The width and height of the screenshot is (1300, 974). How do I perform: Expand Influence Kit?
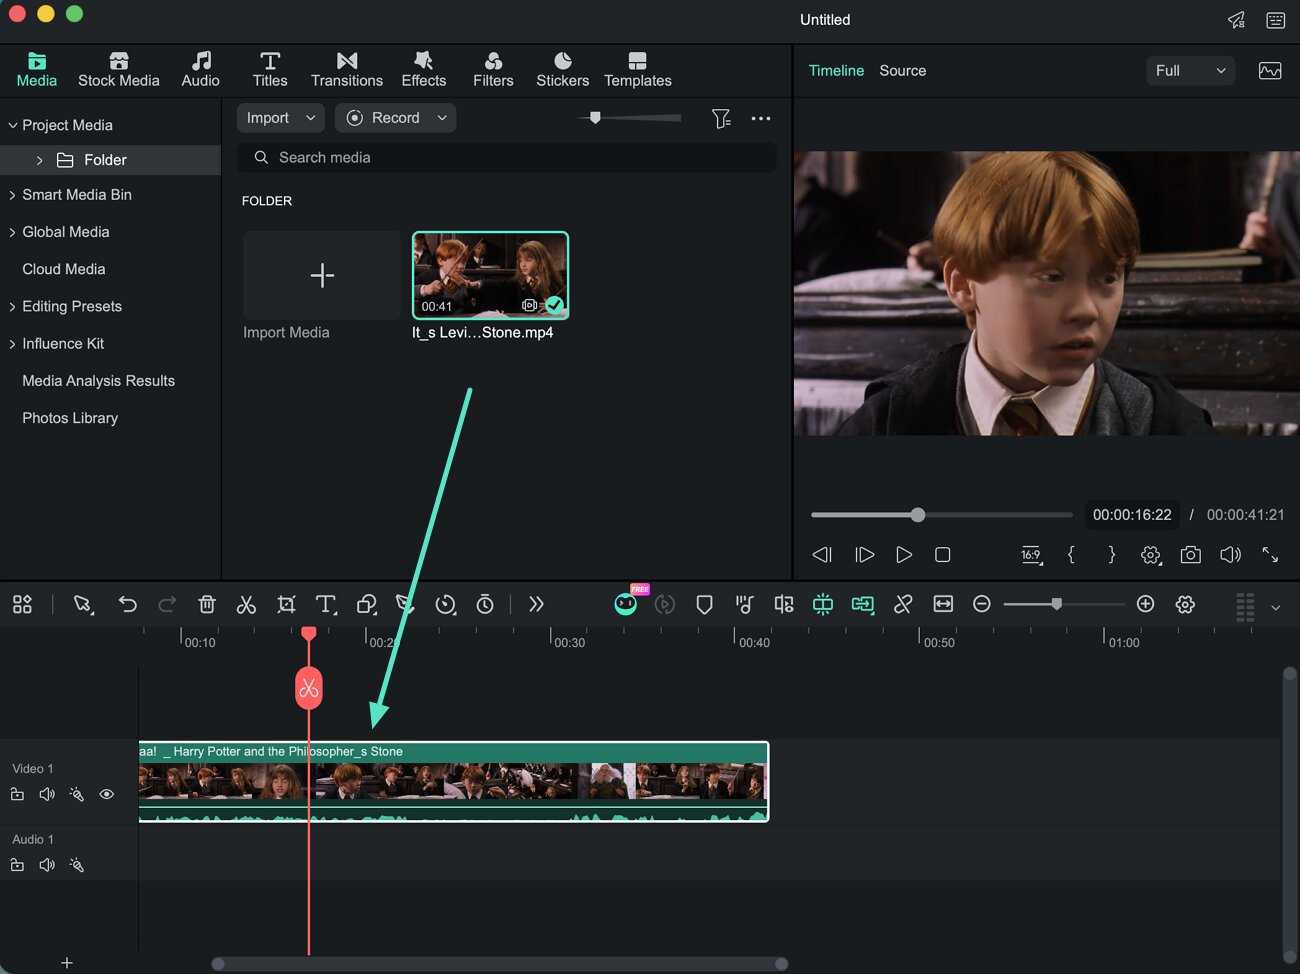coord(13,344)
